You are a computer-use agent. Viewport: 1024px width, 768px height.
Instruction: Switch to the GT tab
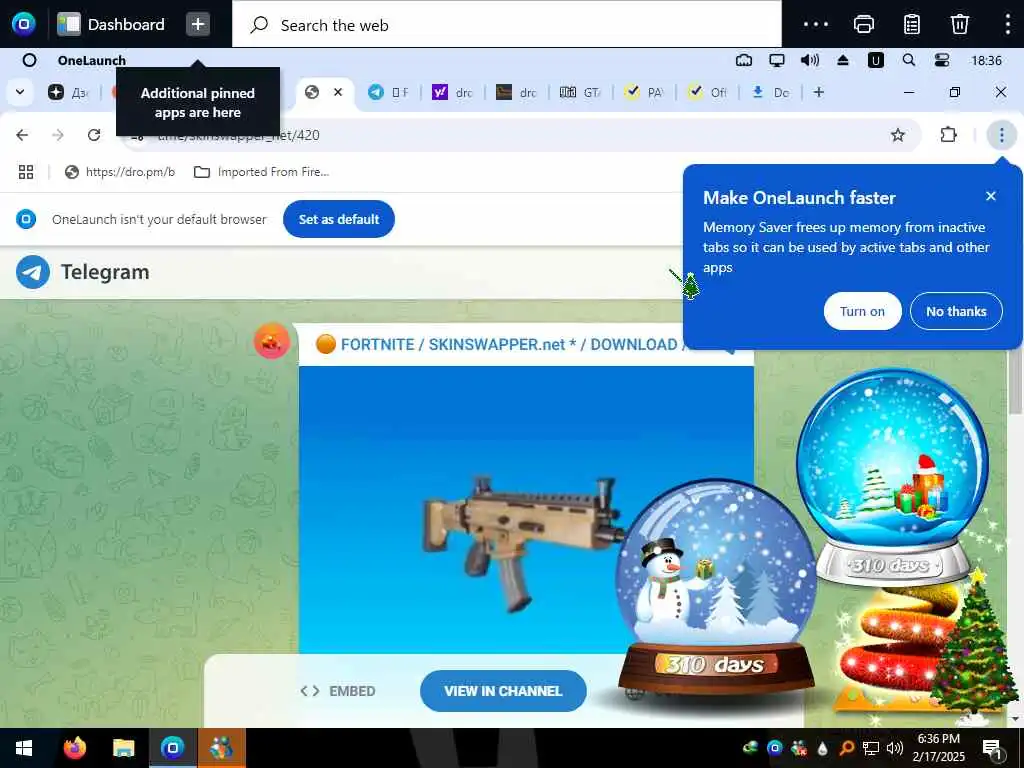580,92
